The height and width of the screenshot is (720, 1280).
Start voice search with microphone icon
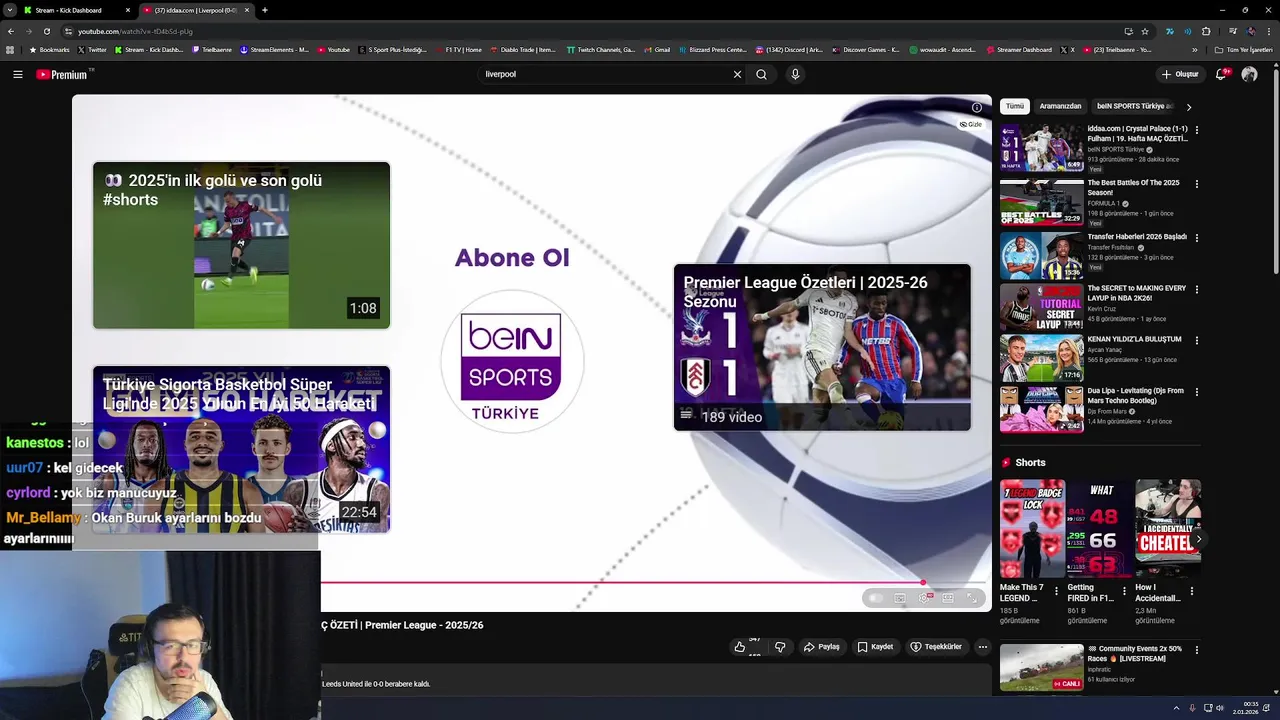coord(795,74)
